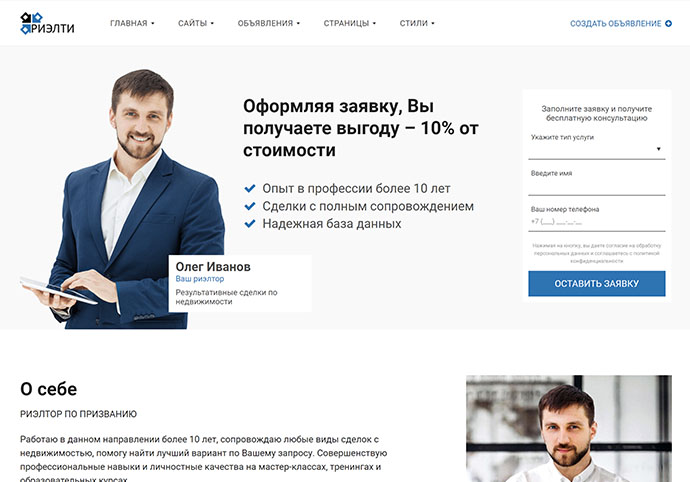Image resolution: width=690 pixels, height=482 pixels.
Task: Click the Создать объявление link
Action: point(615,23)
